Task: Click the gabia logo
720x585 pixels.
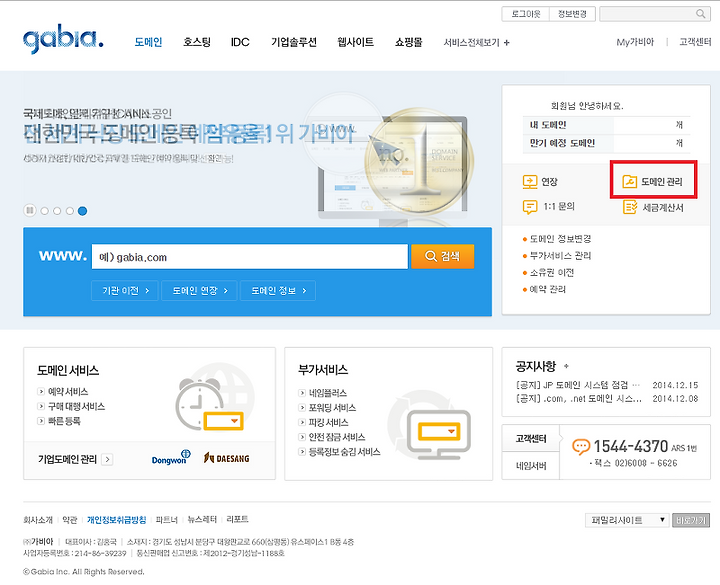Action: pyautogui.click(x=63, y=40)
